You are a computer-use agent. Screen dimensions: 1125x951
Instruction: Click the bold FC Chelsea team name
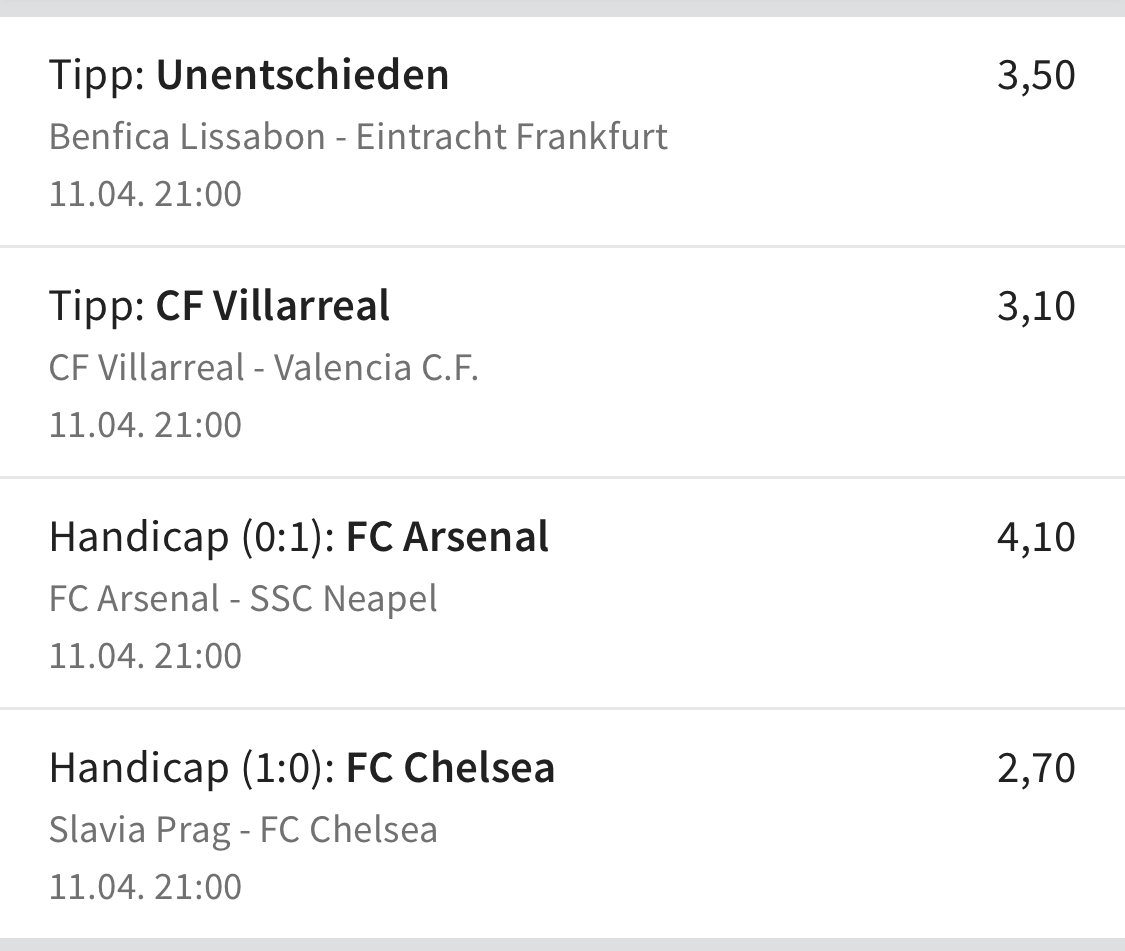(x=451, y=768)
